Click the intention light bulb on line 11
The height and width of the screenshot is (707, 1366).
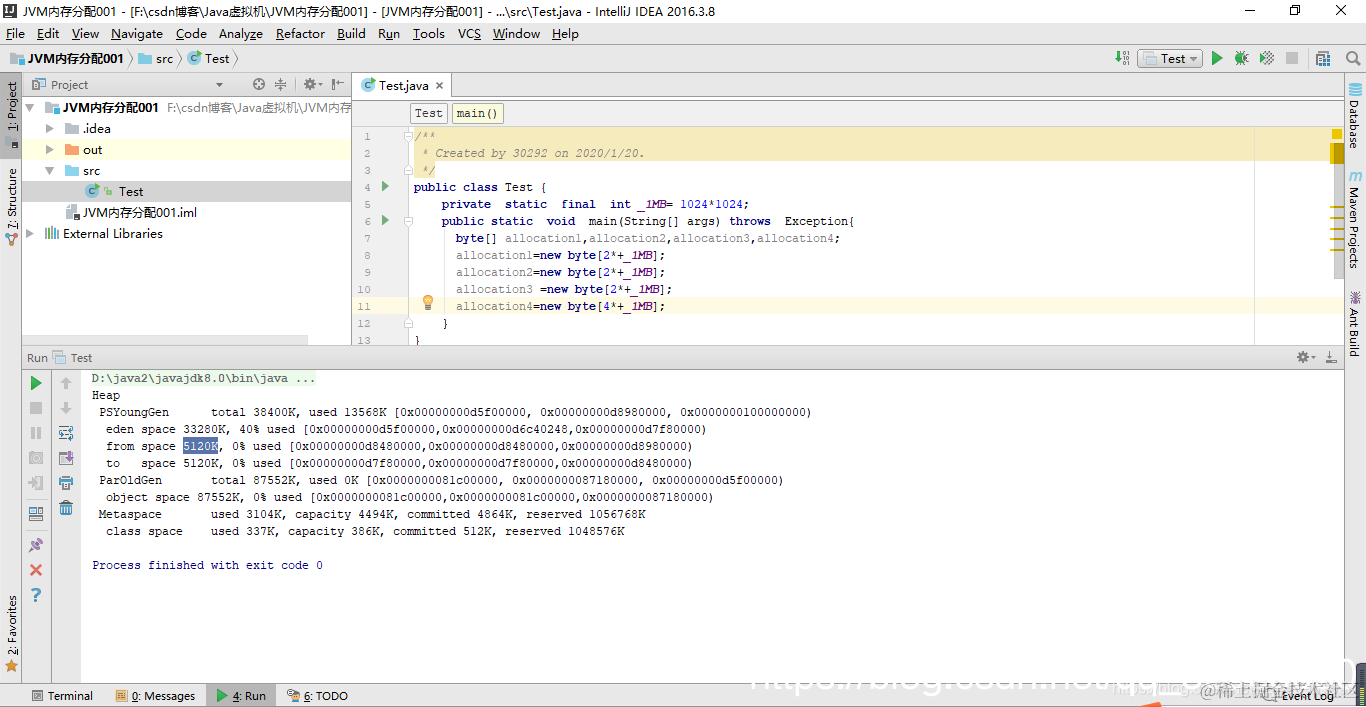[428, 302]
